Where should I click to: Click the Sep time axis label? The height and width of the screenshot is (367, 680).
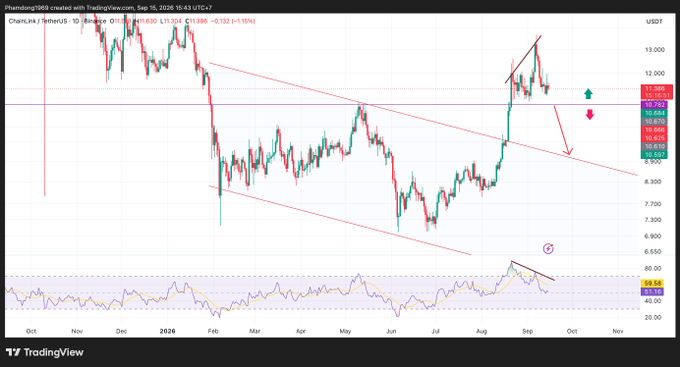pyautogui.click(x=527, y=331)
